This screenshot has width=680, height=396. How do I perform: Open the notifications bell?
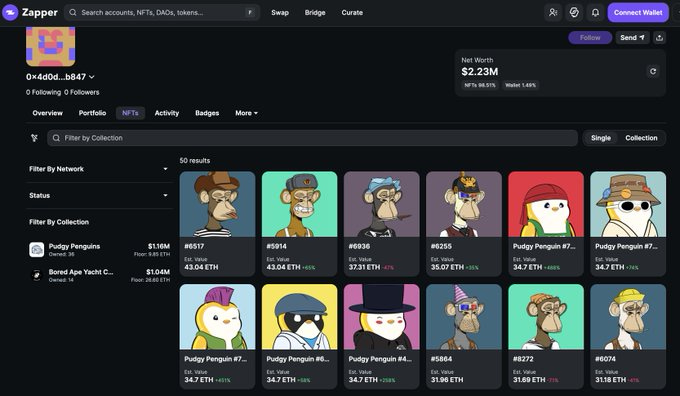595,13
